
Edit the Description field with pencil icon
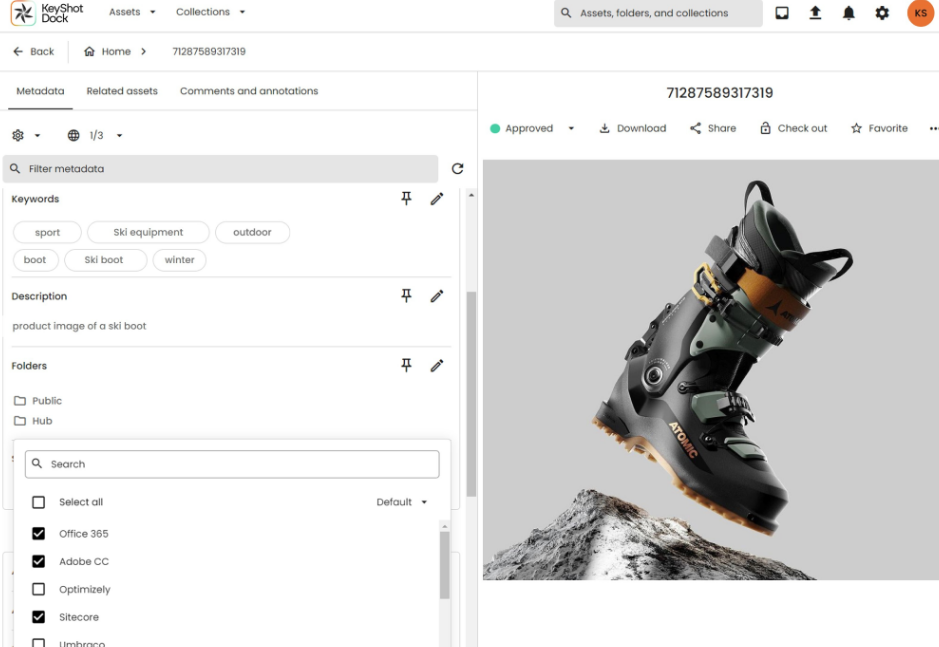click(437, 296)
